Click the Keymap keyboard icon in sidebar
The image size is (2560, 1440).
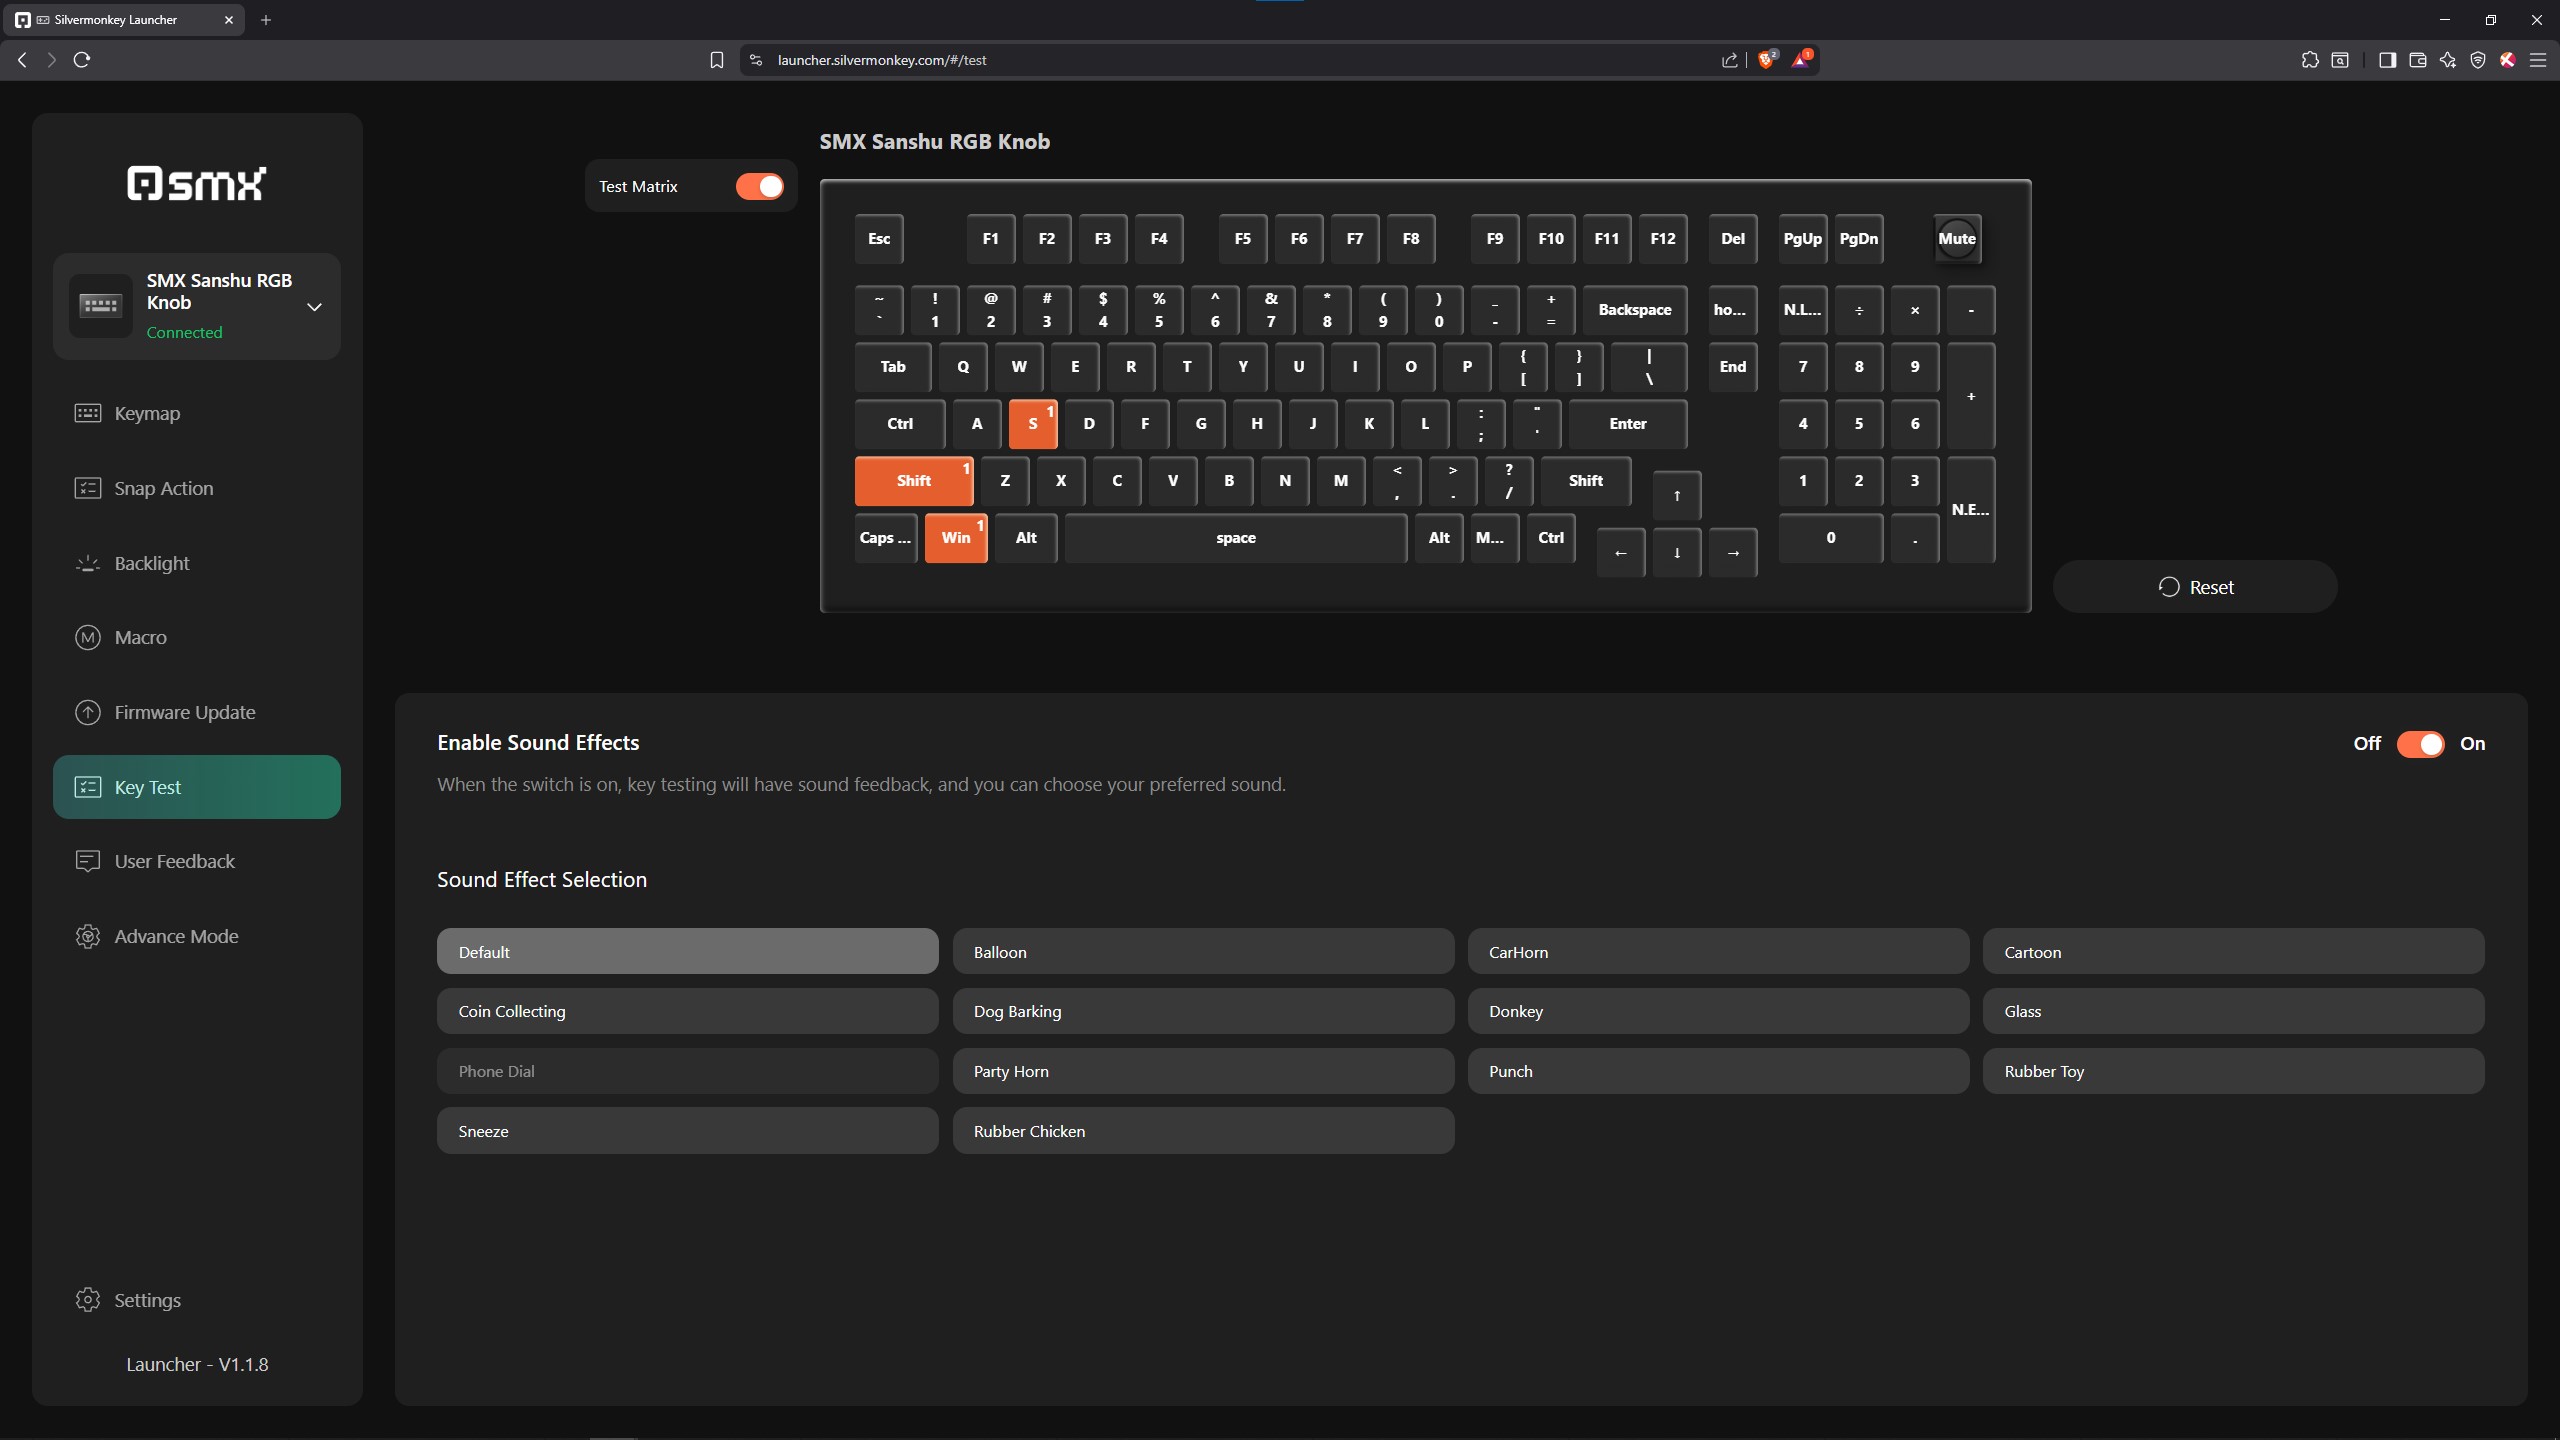point(88,413)
